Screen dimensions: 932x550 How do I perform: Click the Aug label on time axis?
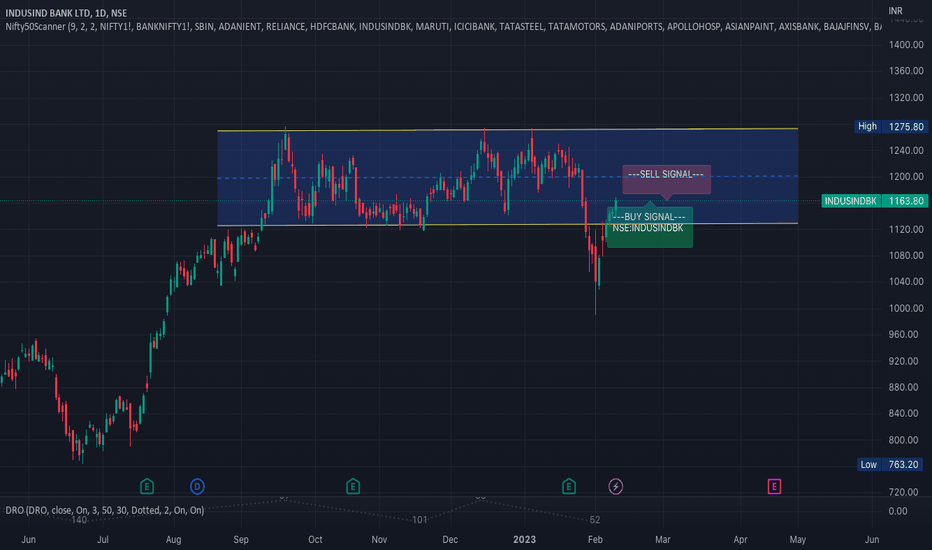tap(174, 539)
